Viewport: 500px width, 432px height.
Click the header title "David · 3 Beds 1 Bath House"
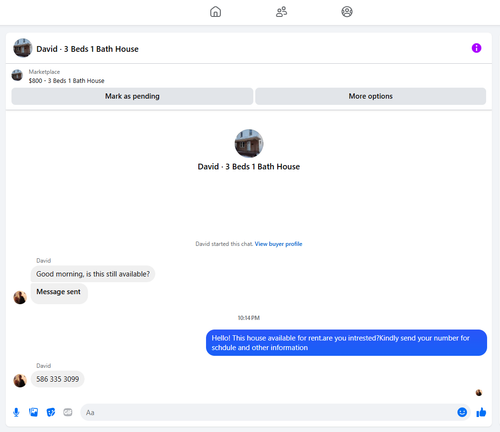(87, 49)
